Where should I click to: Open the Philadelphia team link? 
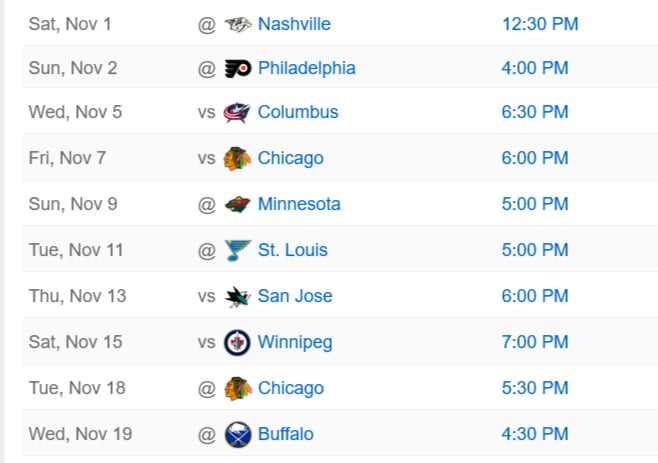[x=306, y=69]
